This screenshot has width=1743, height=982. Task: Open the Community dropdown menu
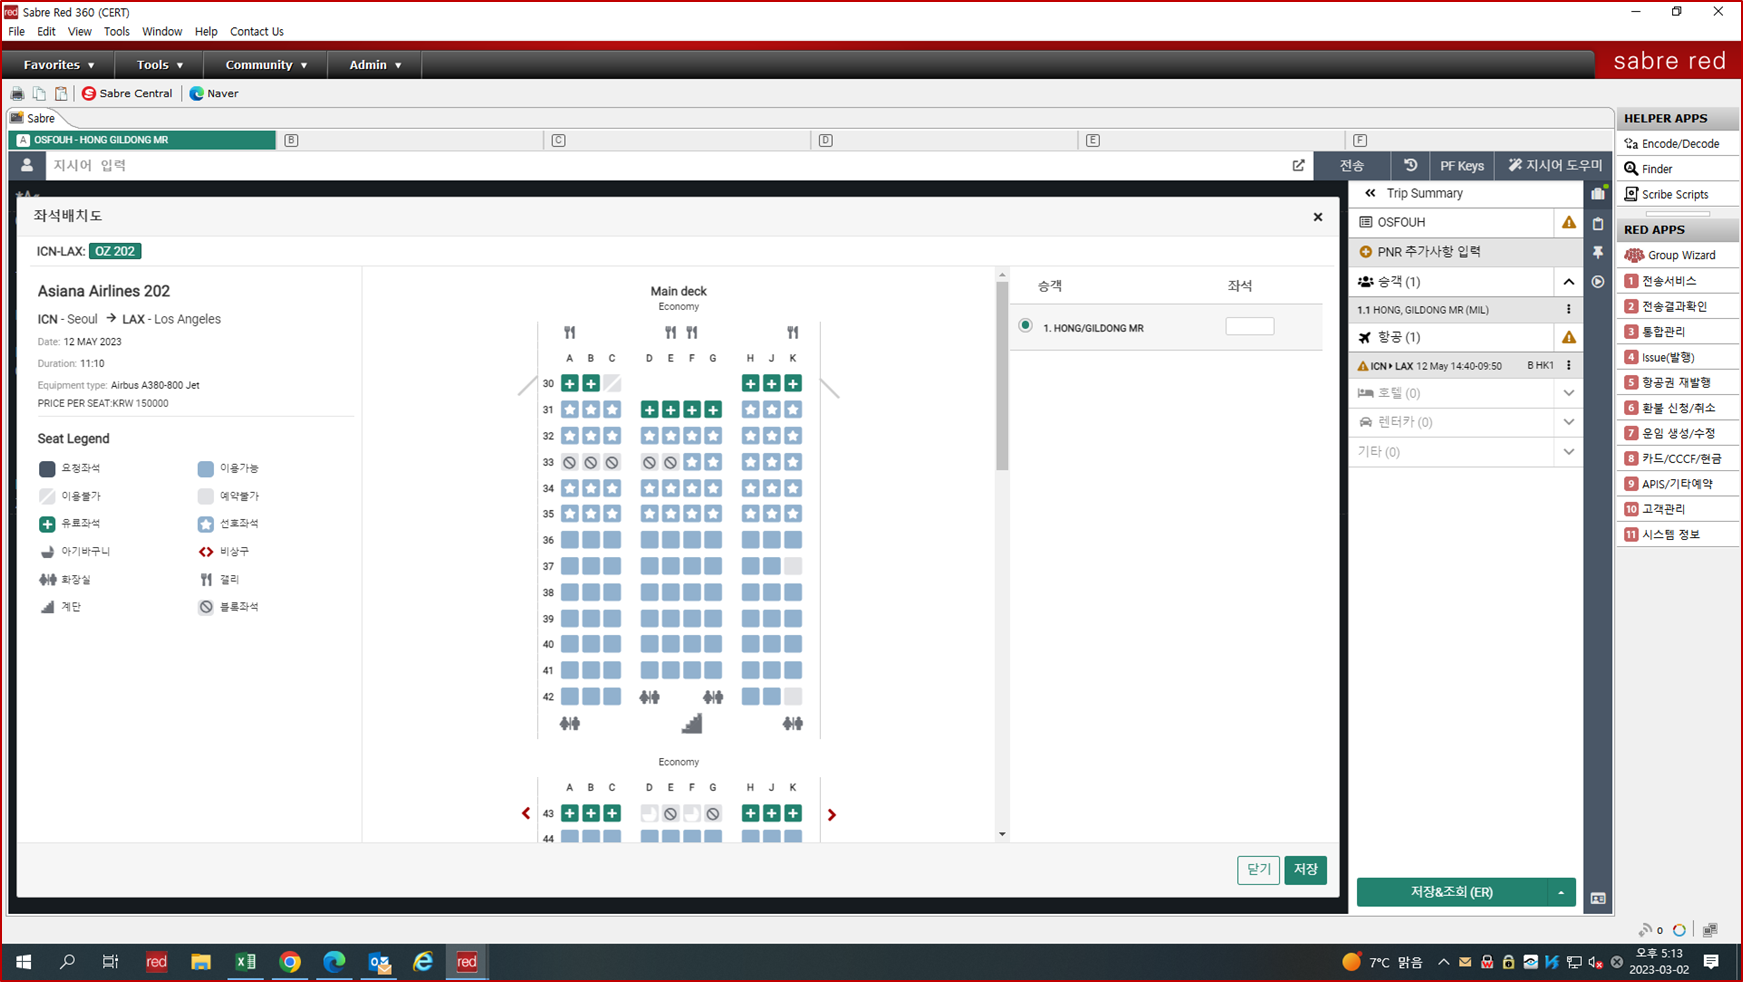click(x=266, y=65)
